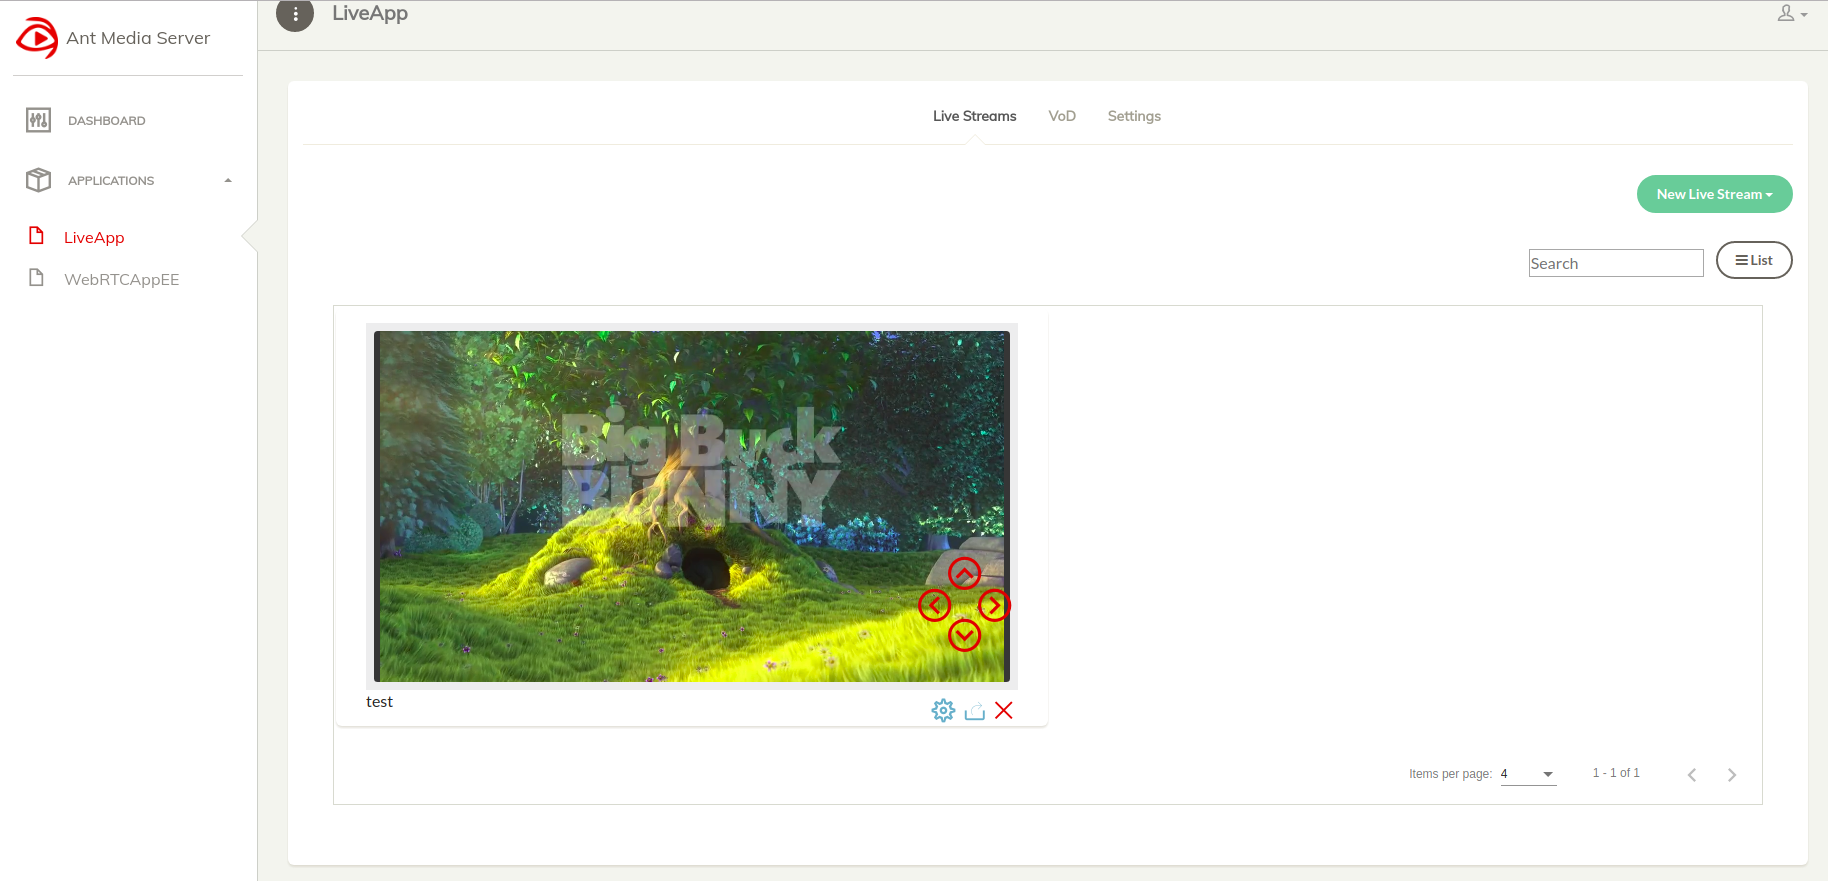Switch to the VoD tab

[x=1062, y=116]
